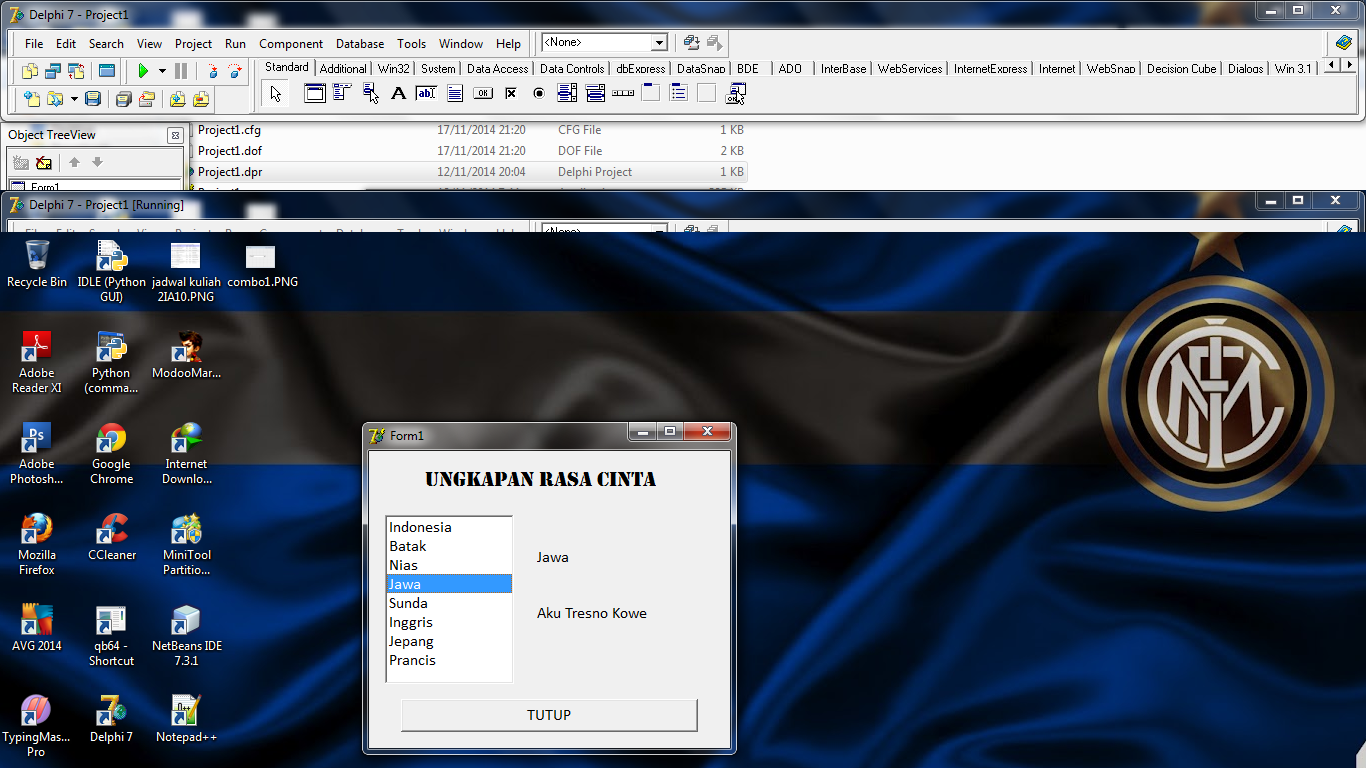Pick the Button (OK) component icon
This screenshot has height=768, width=1366.
483,93
